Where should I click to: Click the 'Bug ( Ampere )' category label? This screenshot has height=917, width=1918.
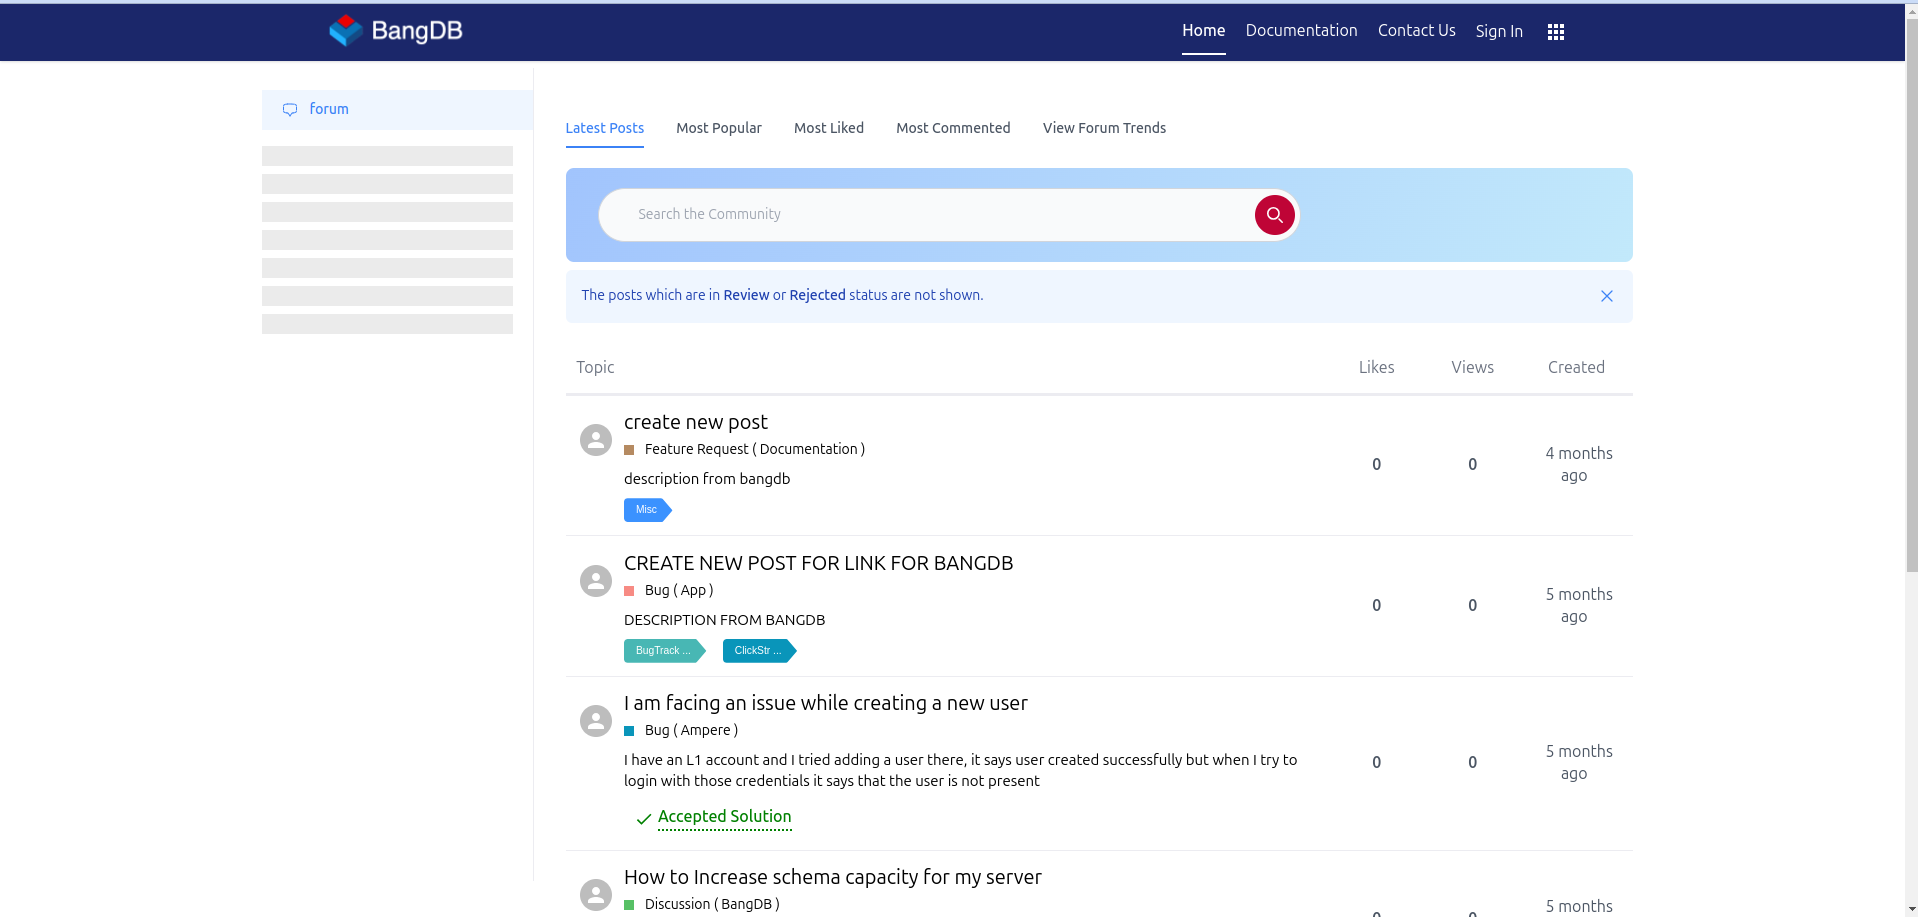691,731
